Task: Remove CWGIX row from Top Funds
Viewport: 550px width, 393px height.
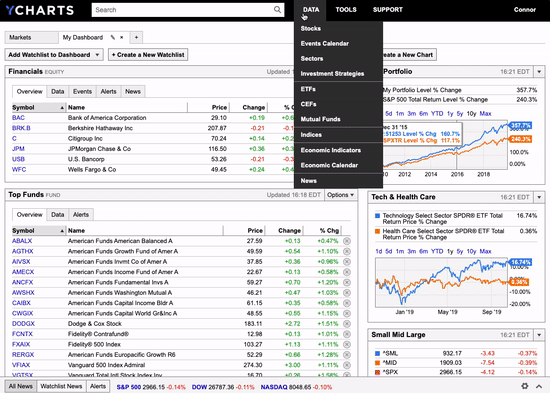Action: click(347, 313)
